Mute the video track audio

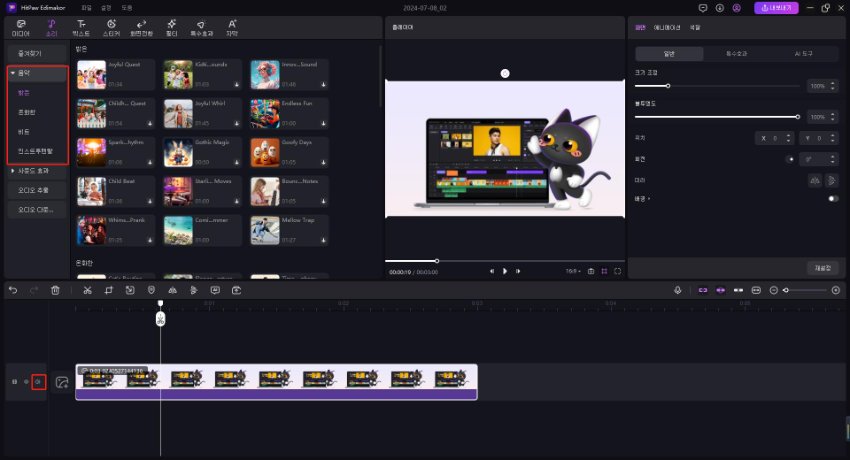[x=38, y=382]
